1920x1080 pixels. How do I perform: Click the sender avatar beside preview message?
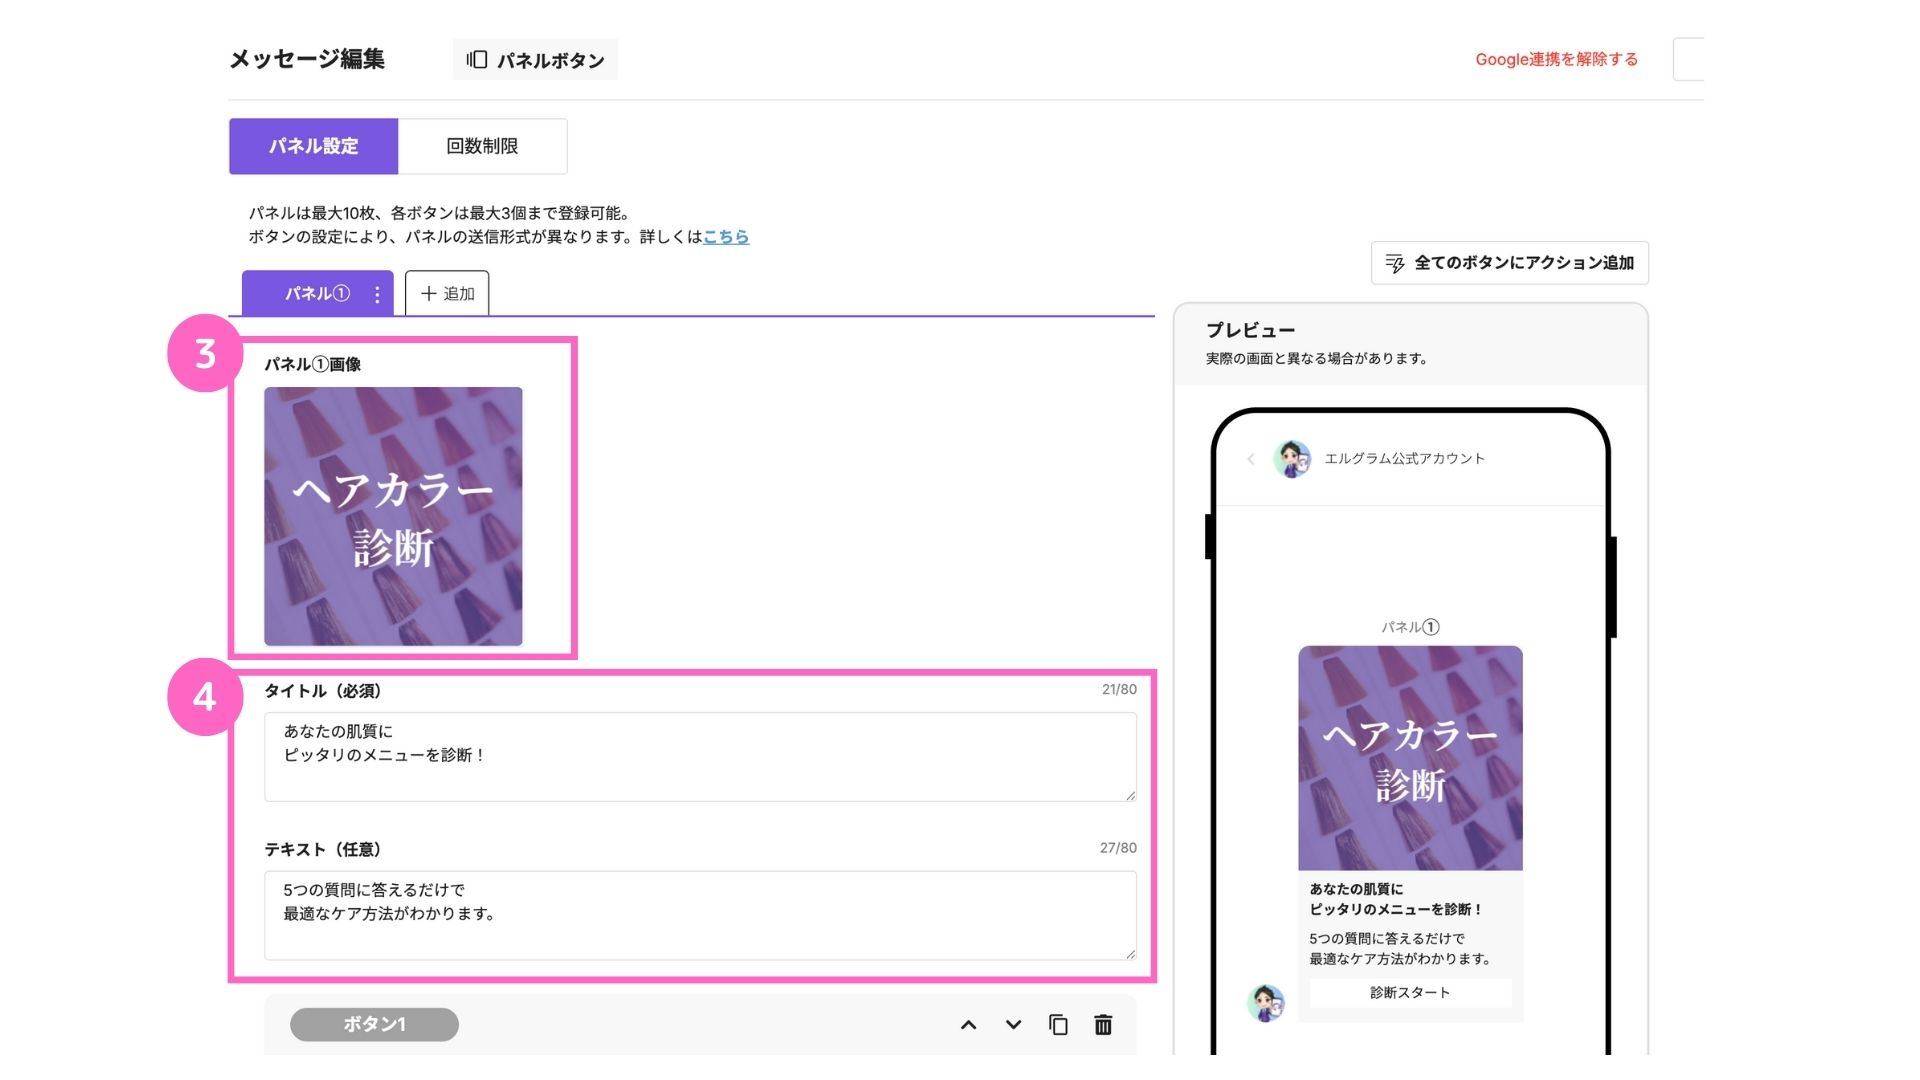click(x=1266, y=1002)
